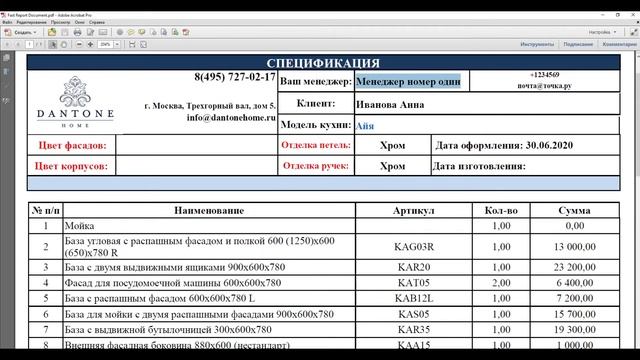Click the read mode expand icon
Image resolution: width=640 pixels, height=360 pixels.
click(633, 32)
